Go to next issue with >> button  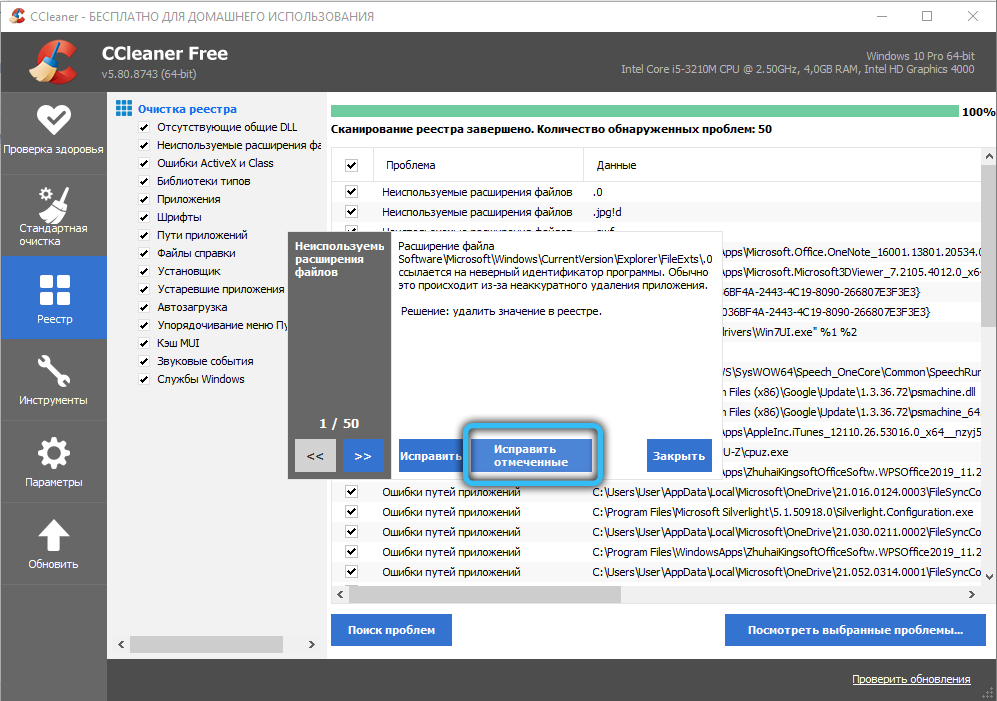click(363, 456)
